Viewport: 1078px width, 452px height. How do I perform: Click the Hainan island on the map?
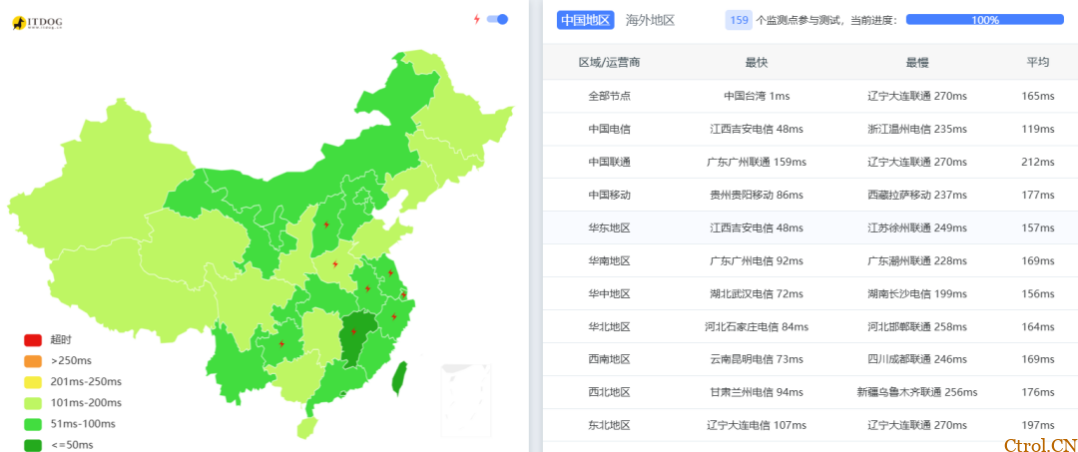307,428
